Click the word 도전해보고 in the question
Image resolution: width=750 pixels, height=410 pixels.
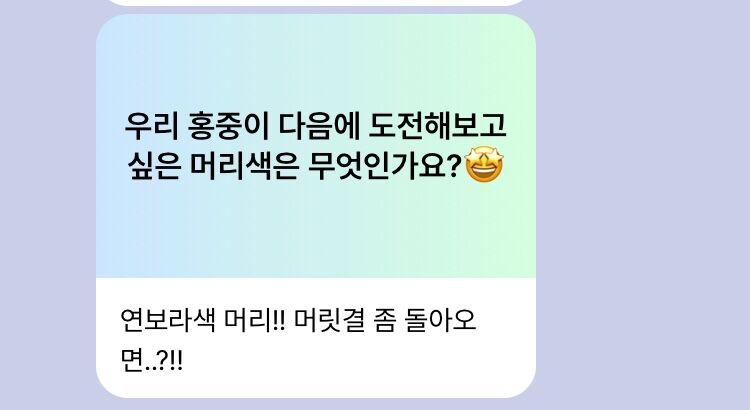tap(437, 126)
